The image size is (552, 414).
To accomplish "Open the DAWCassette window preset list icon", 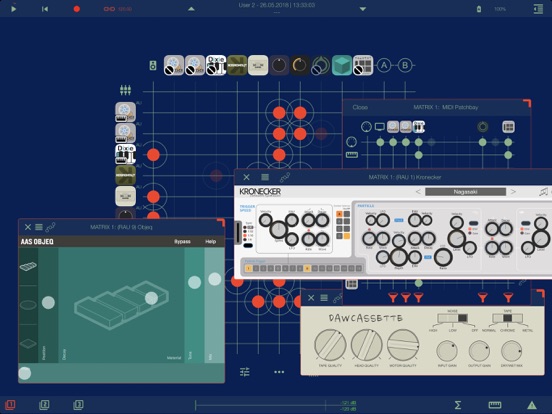I will (x=324, y=298).
